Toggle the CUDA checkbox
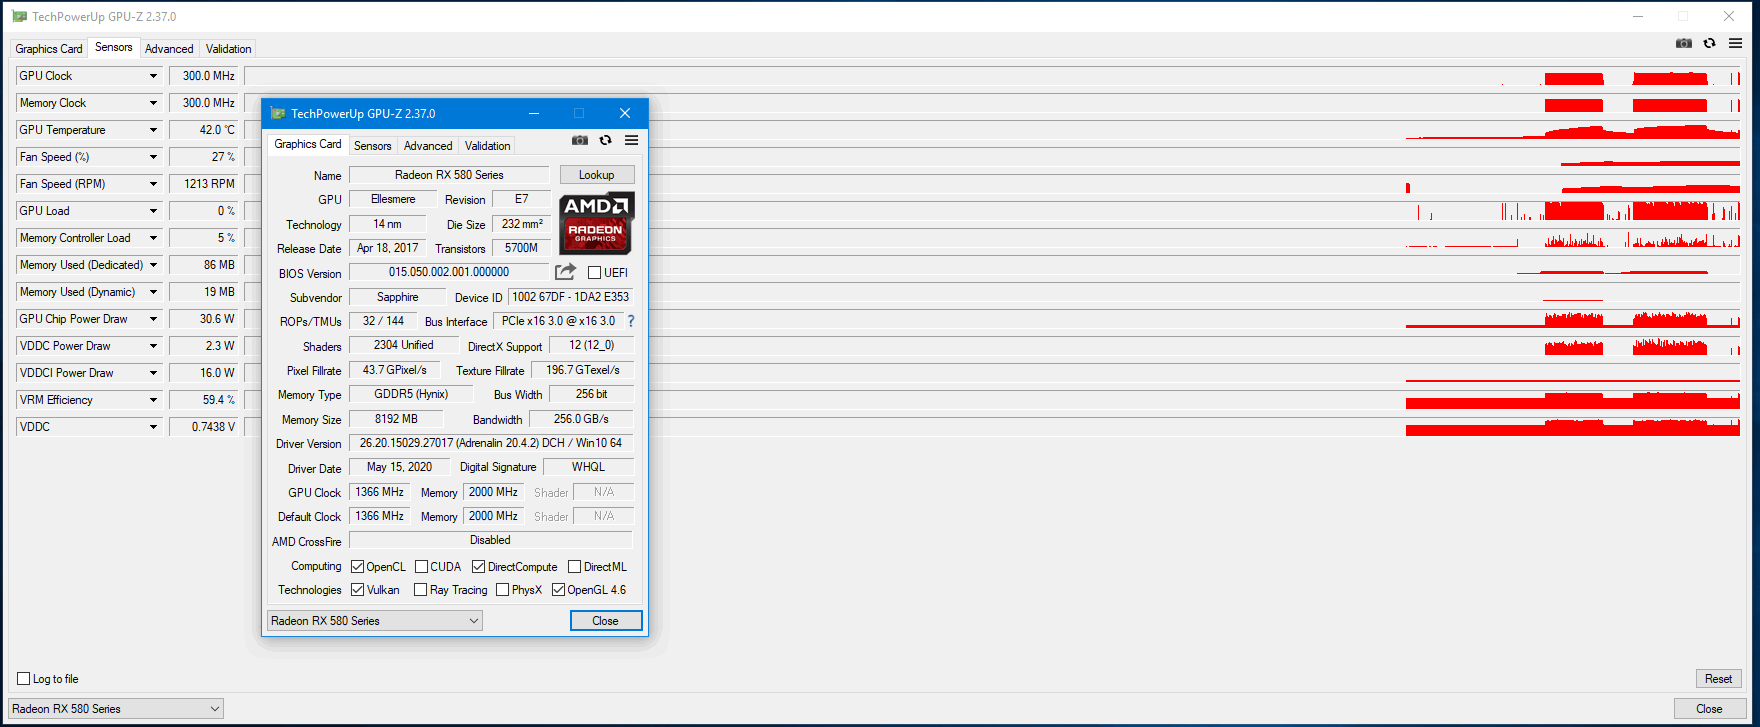The width and height of the screenshot is (1760, 727). [421, 566]
